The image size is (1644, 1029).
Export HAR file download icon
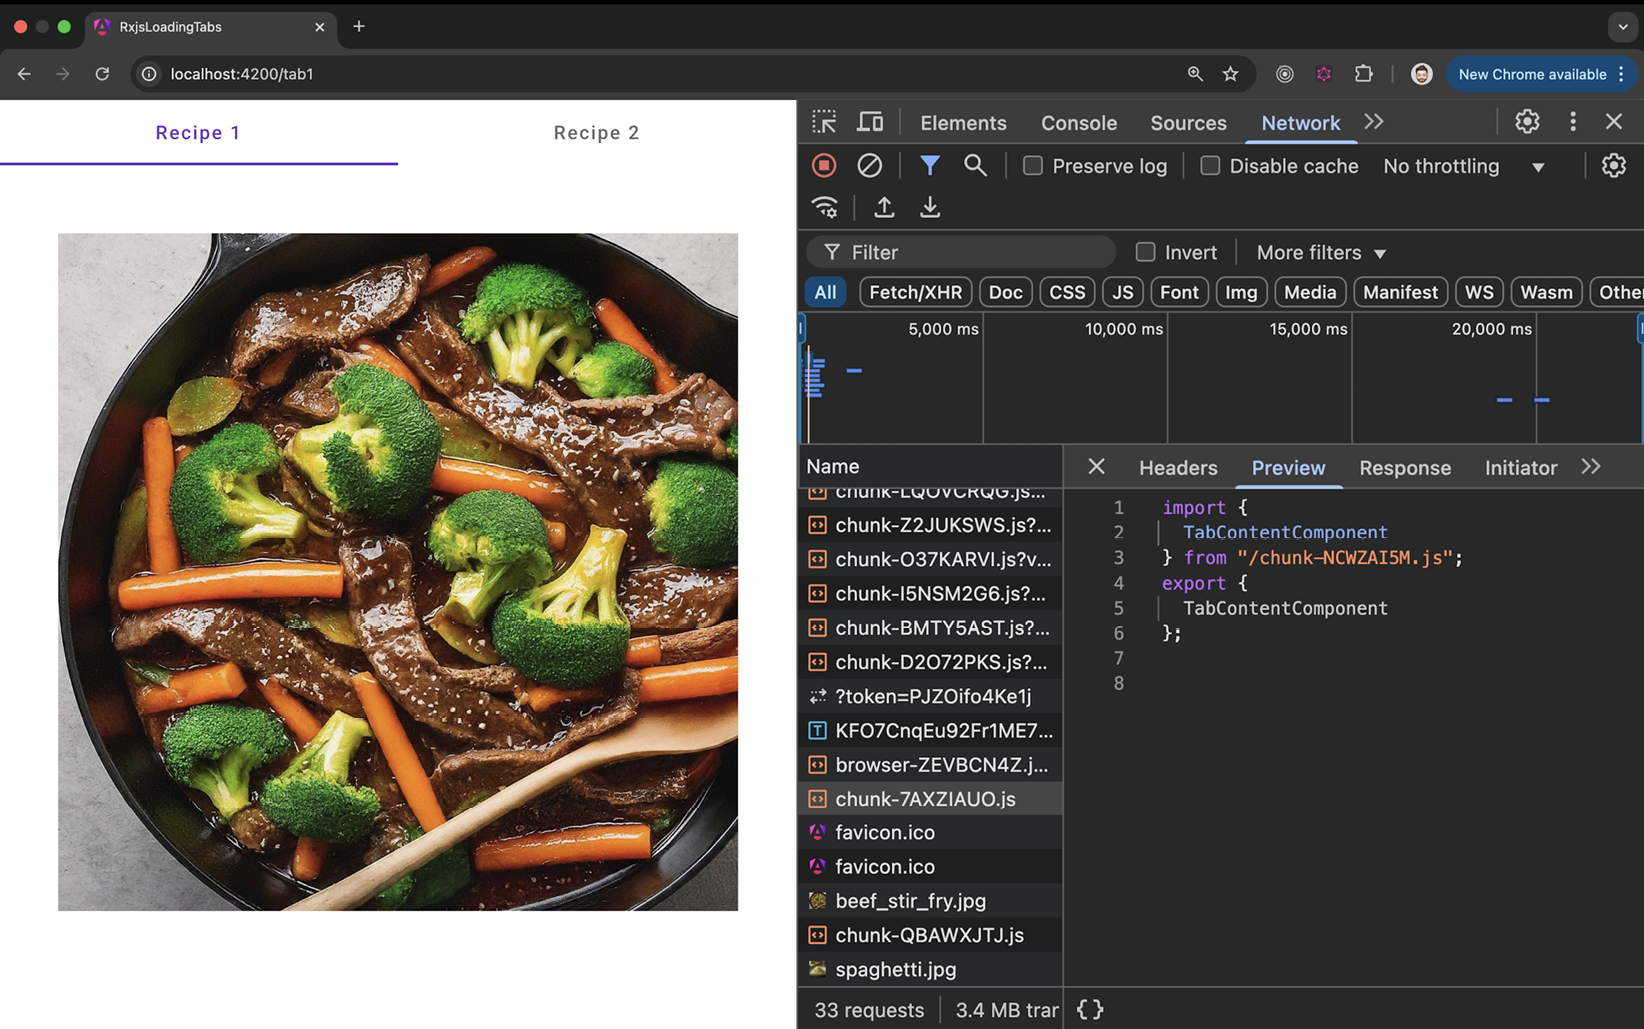click(x=930, y=207)
